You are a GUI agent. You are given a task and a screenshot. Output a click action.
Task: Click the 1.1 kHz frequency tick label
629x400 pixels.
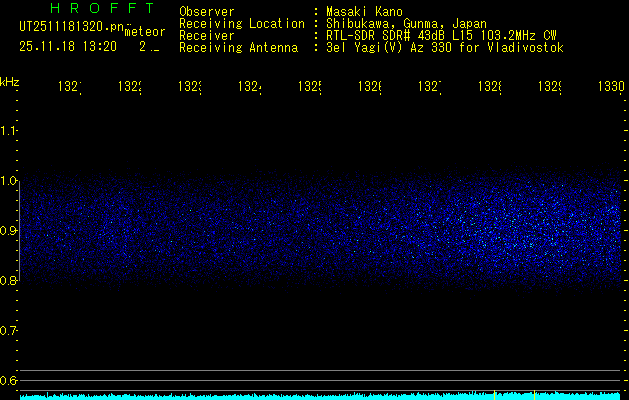pos(9,130)
